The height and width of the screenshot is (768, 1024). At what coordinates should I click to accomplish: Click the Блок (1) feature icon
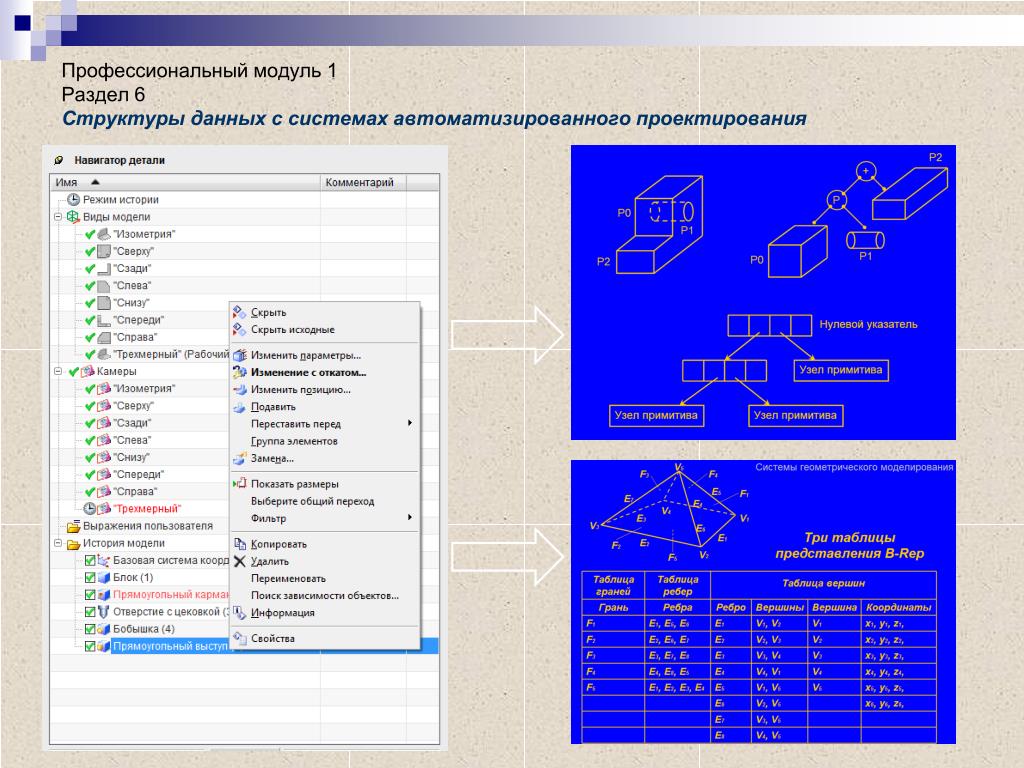click(x=104, y=577)
